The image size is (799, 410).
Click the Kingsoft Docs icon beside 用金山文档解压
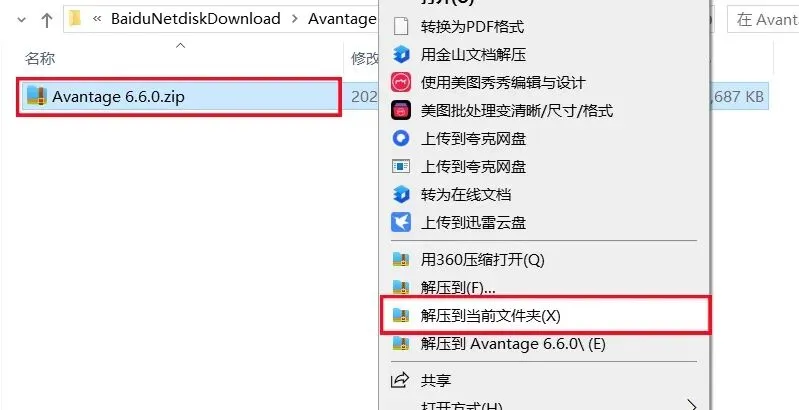(401, 54)
